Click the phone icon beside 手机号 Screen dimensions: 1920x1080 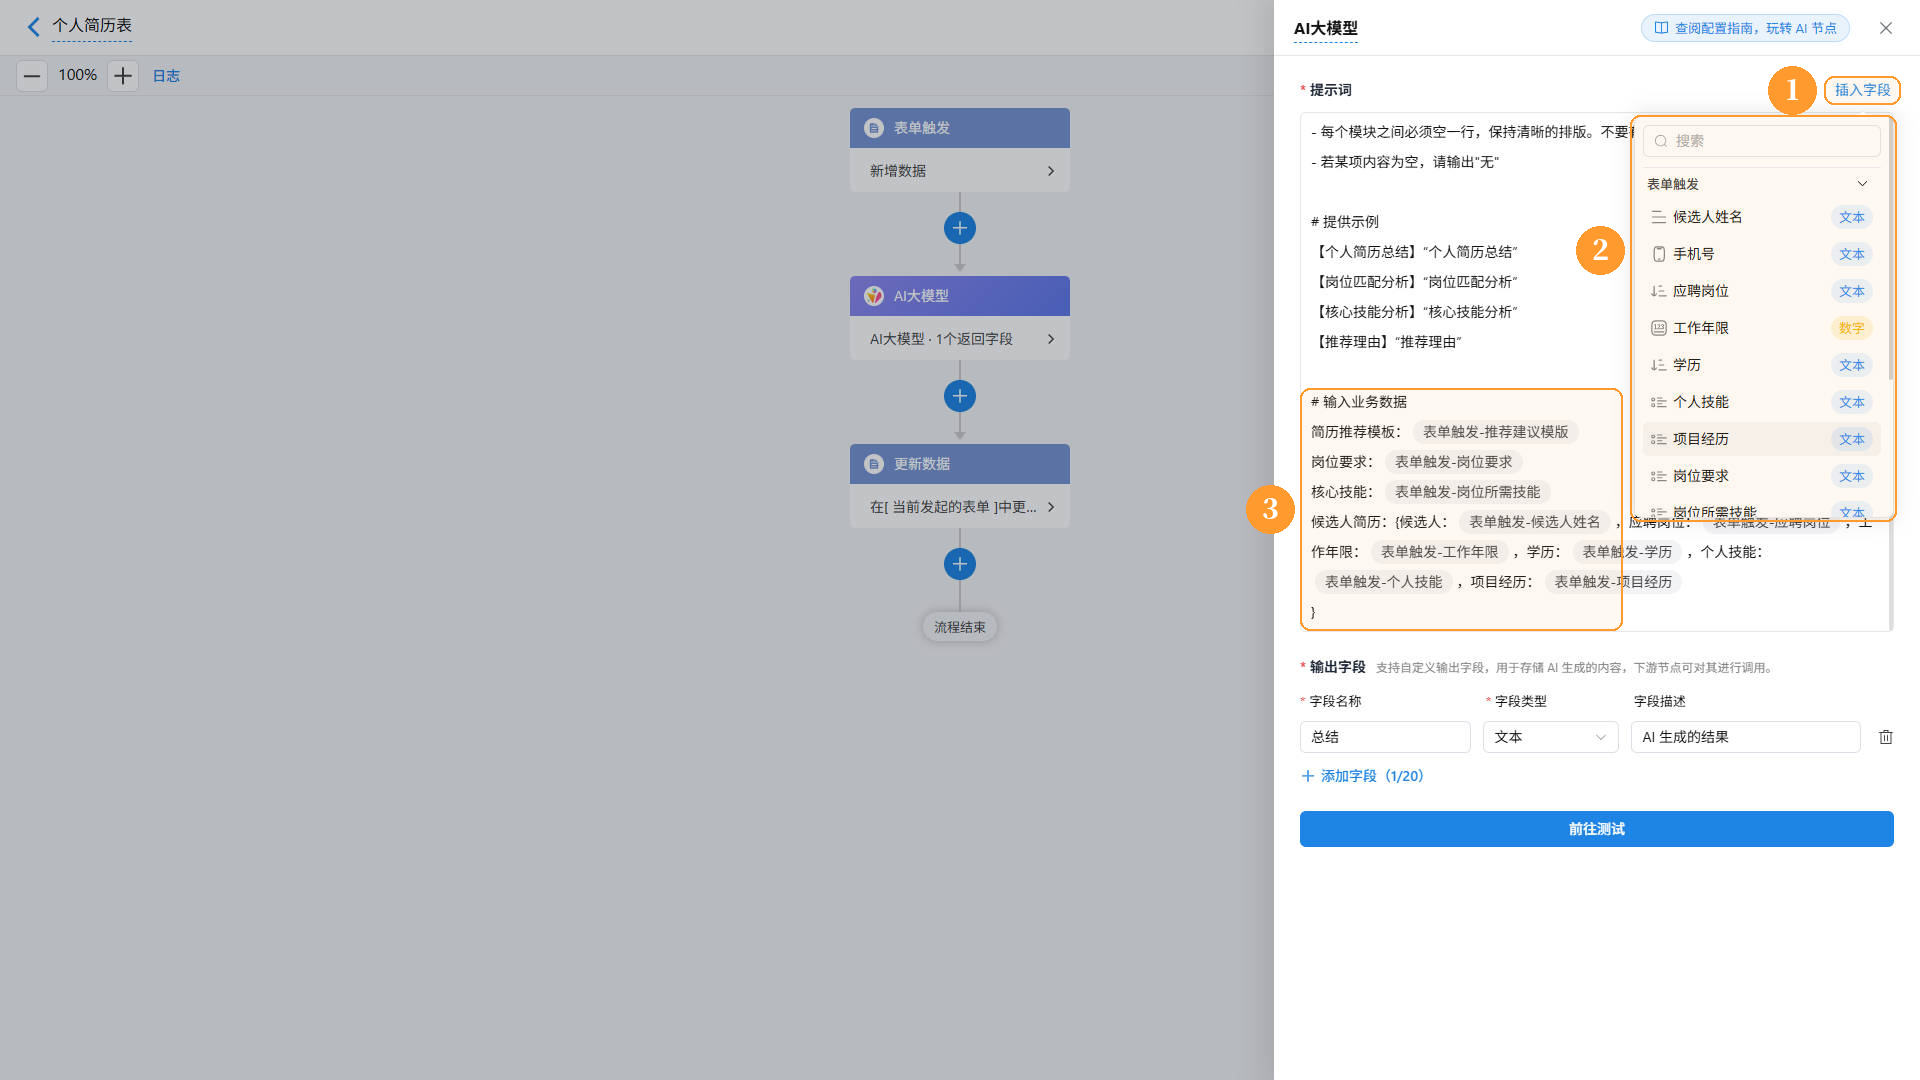pyautogui.click(x=1659, y=254)
